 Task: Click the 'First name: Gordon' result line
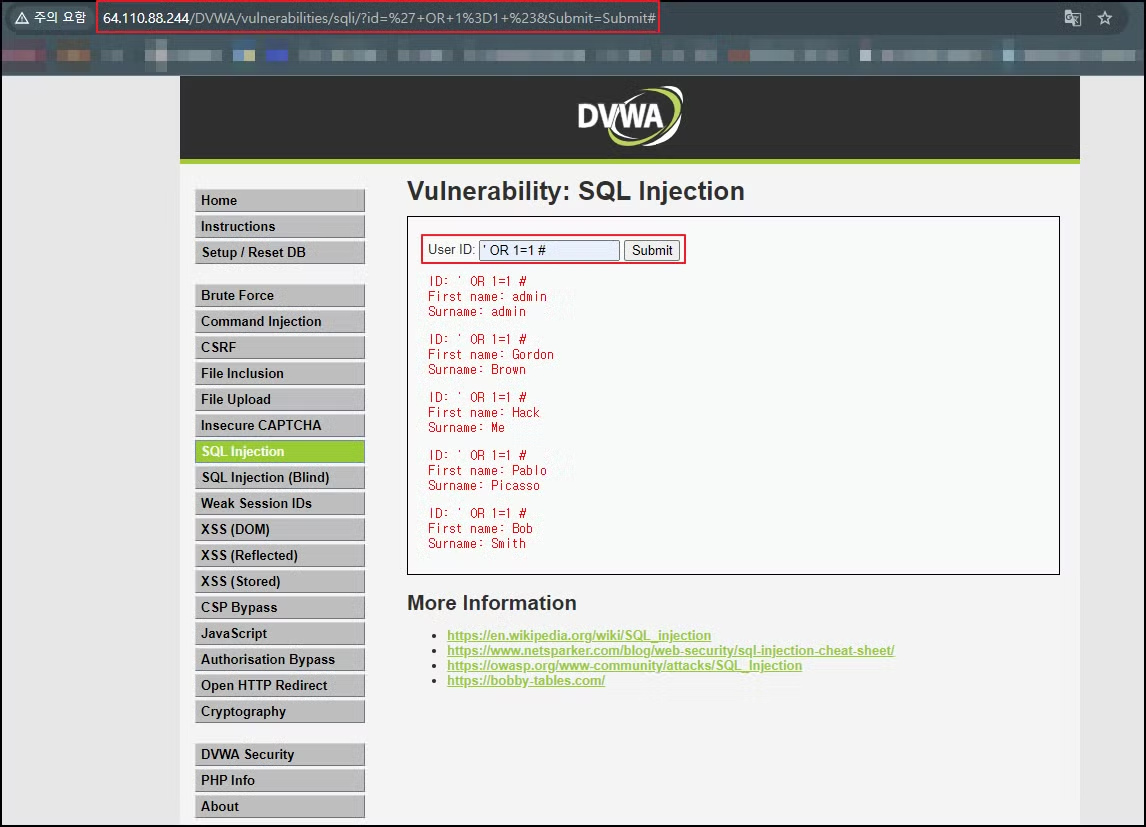coord(491,355)
